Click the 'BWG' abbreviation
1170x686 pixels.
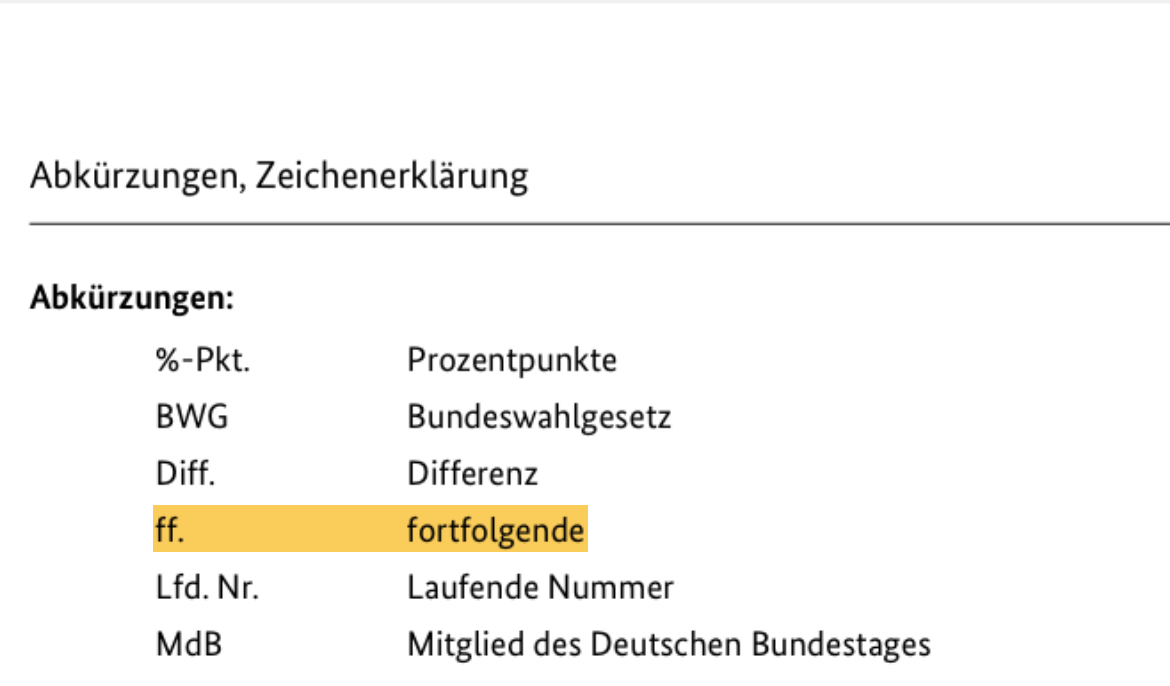point(192,416)
